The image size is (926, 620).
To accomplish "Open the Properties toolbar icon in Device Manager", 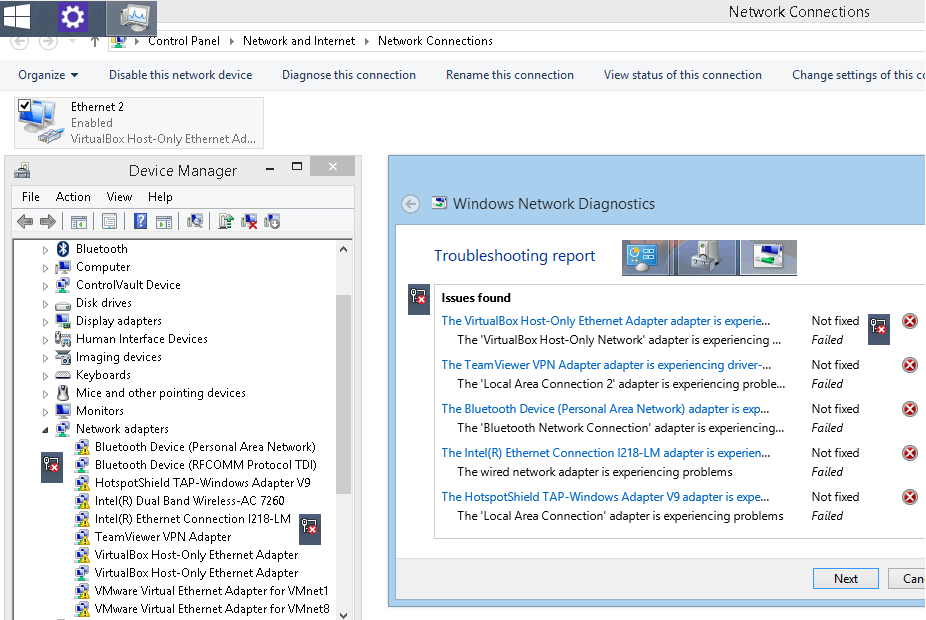I will [x=109, y=221].
